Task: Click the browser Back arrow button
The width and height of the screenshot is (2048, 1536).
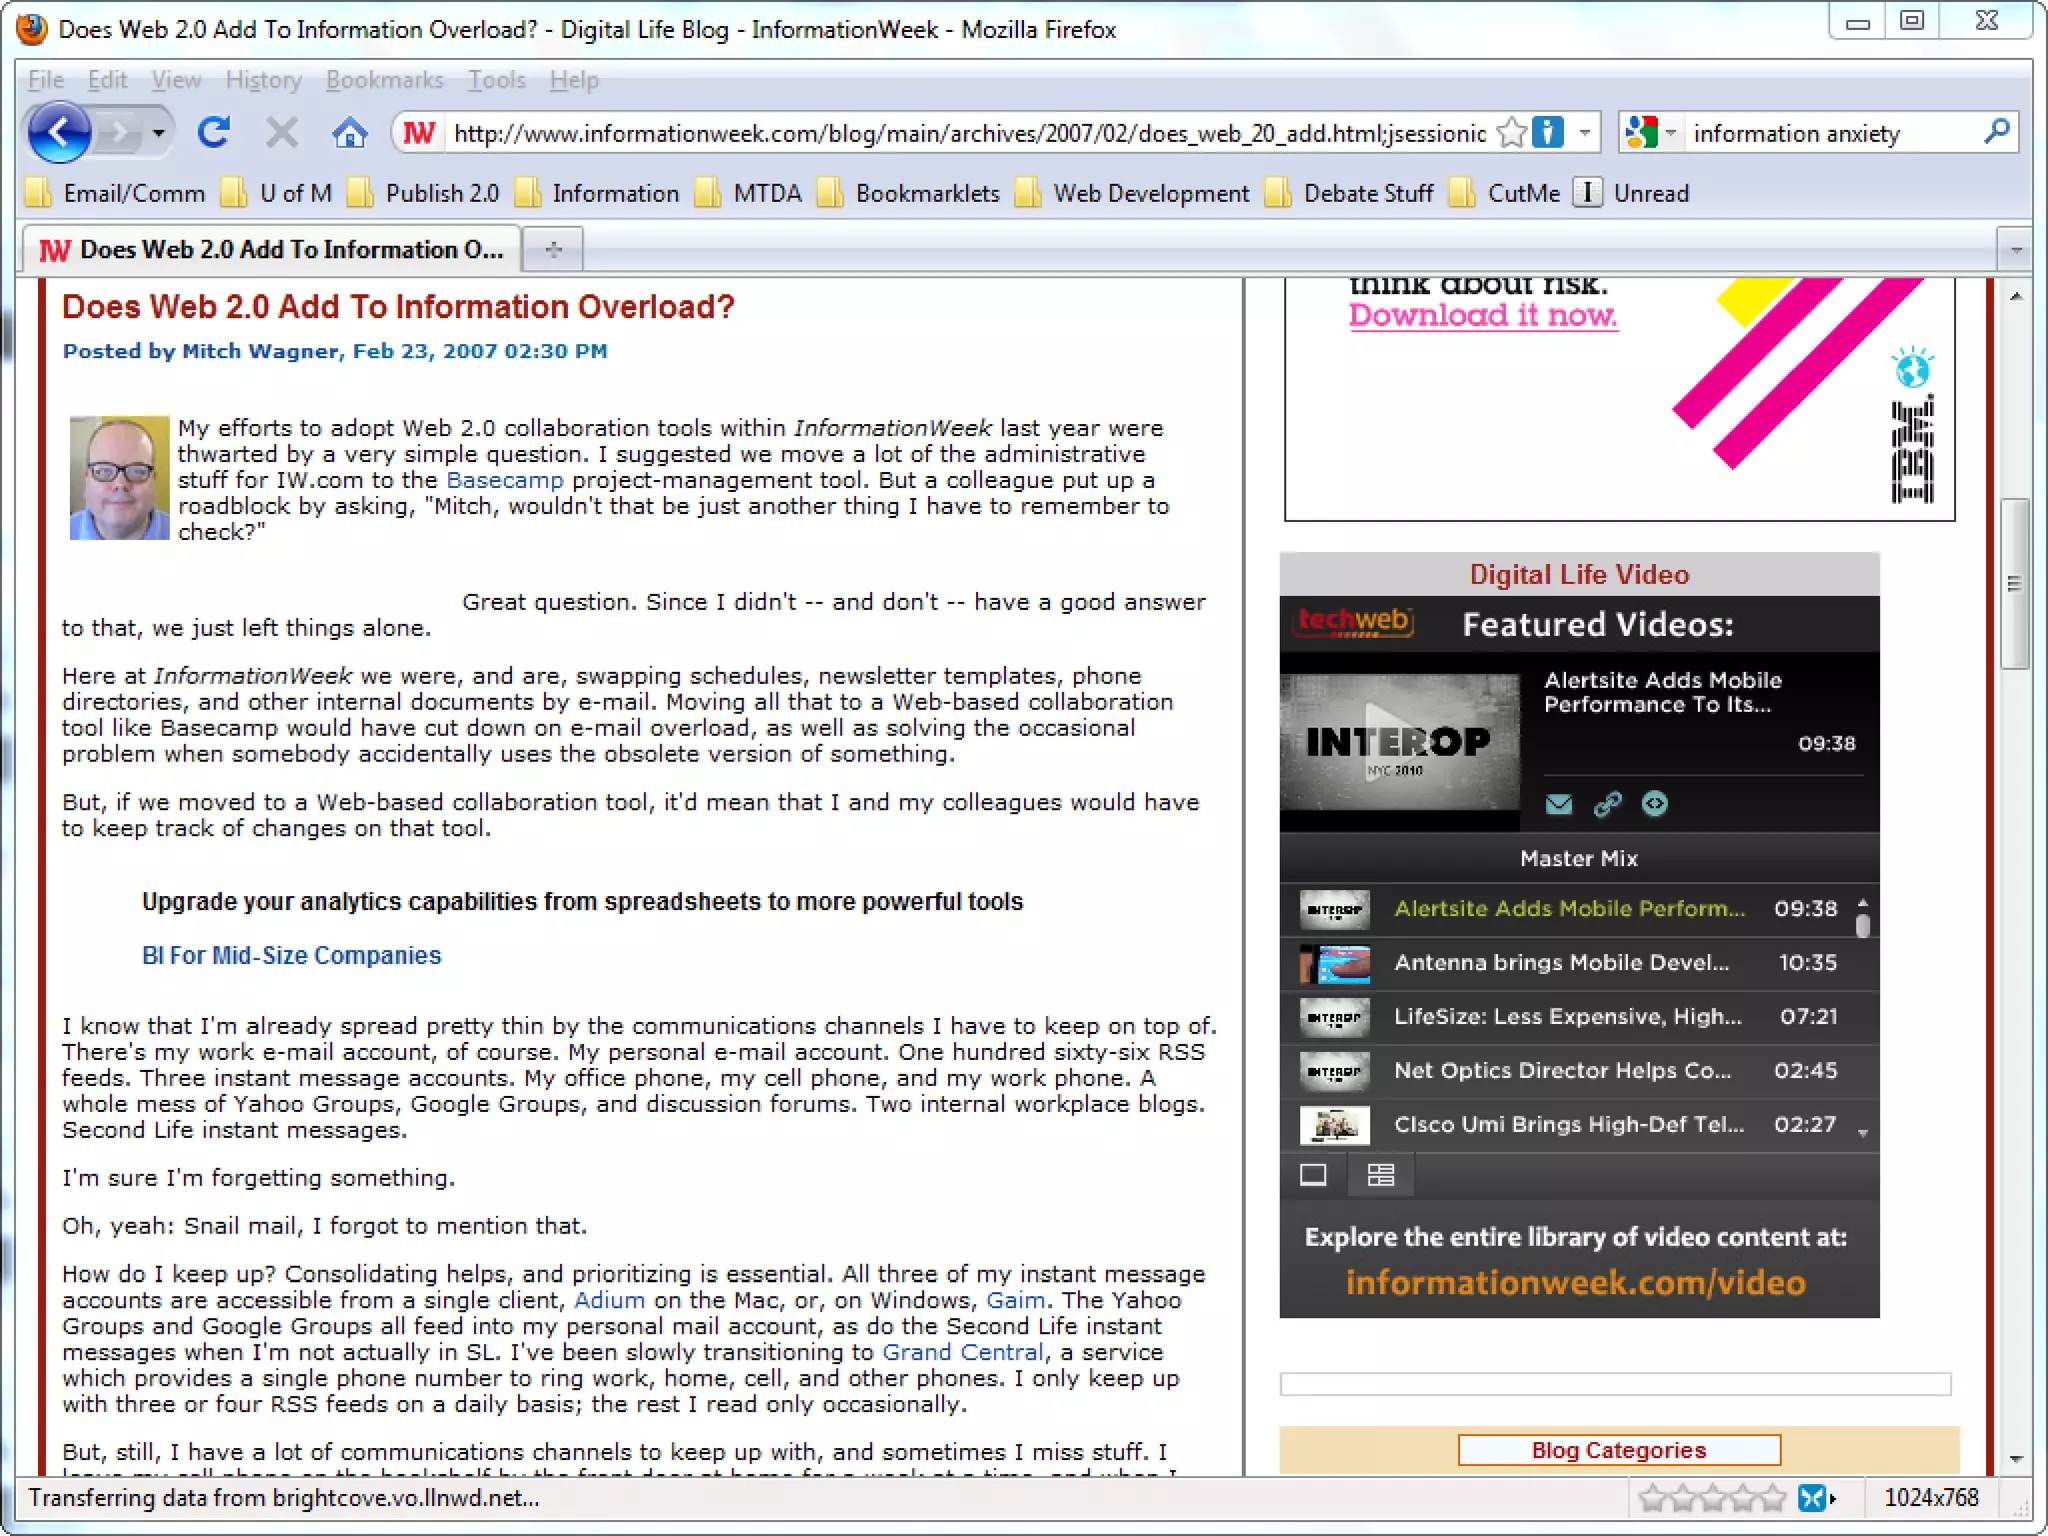Action: [x=59, y=132]
